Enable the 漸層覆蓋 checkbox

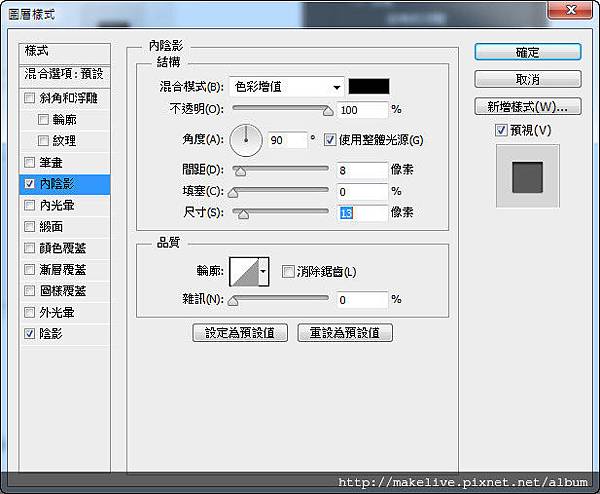[29, 270]
